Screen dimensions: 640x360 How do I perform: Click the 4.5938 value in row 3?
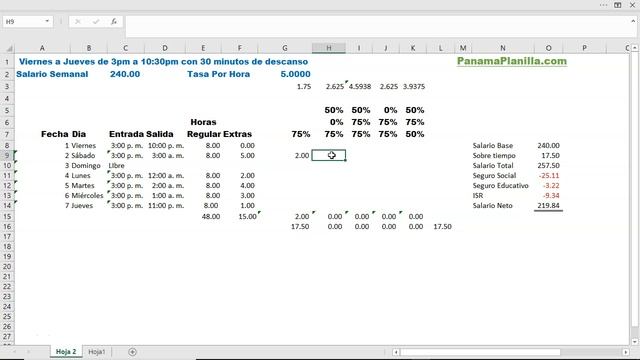click(x=360, y=87)
